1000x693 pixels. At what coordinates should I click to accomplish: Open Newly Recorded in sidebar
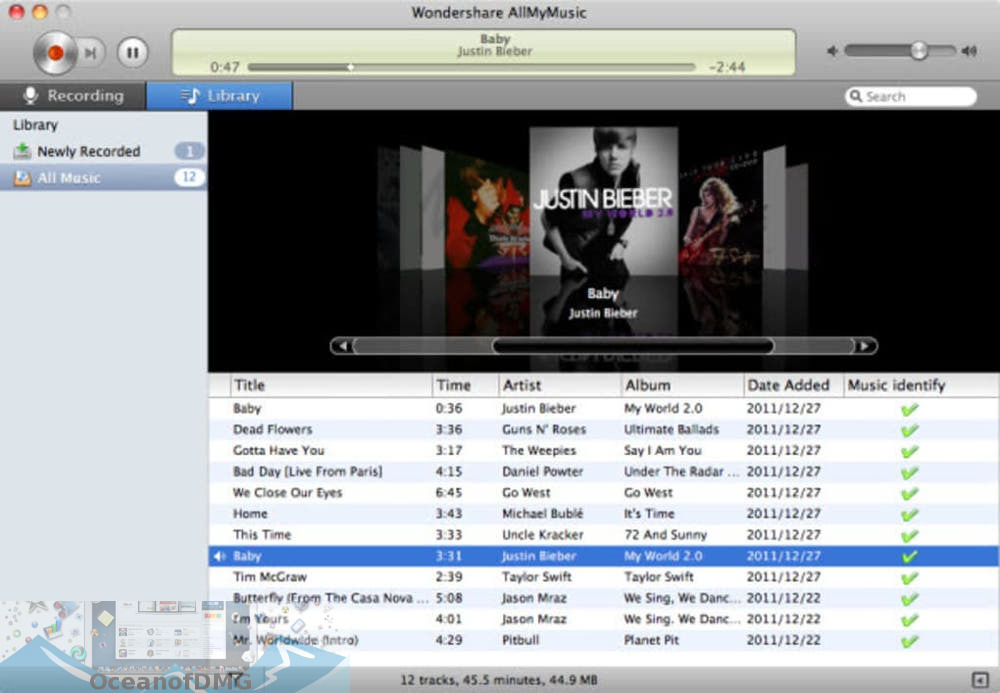(103, 151)
